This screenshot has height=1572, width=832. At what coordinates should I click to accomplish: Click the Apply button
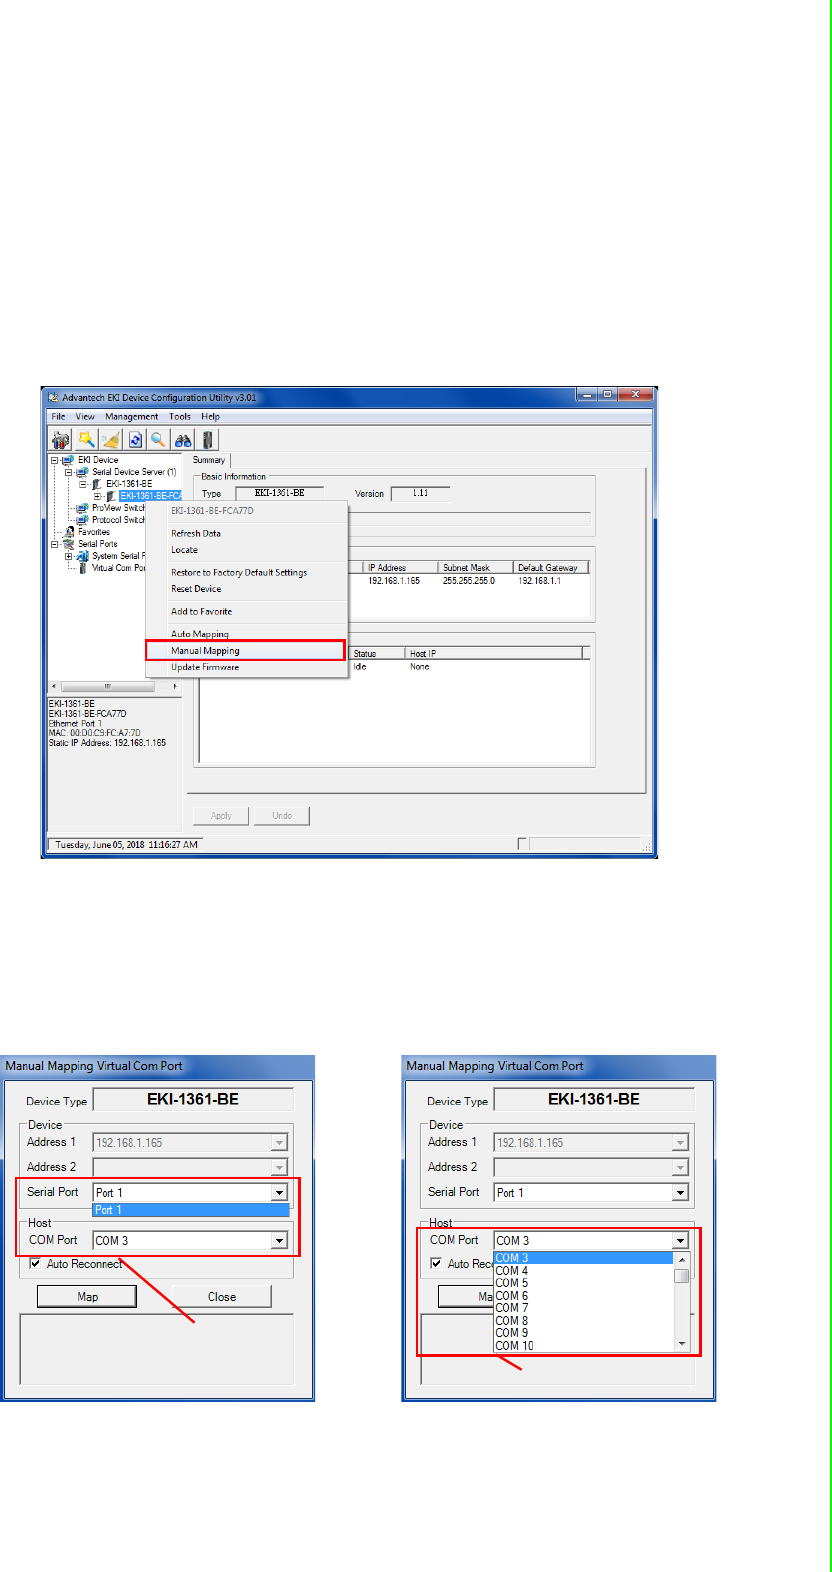(221, 816)
